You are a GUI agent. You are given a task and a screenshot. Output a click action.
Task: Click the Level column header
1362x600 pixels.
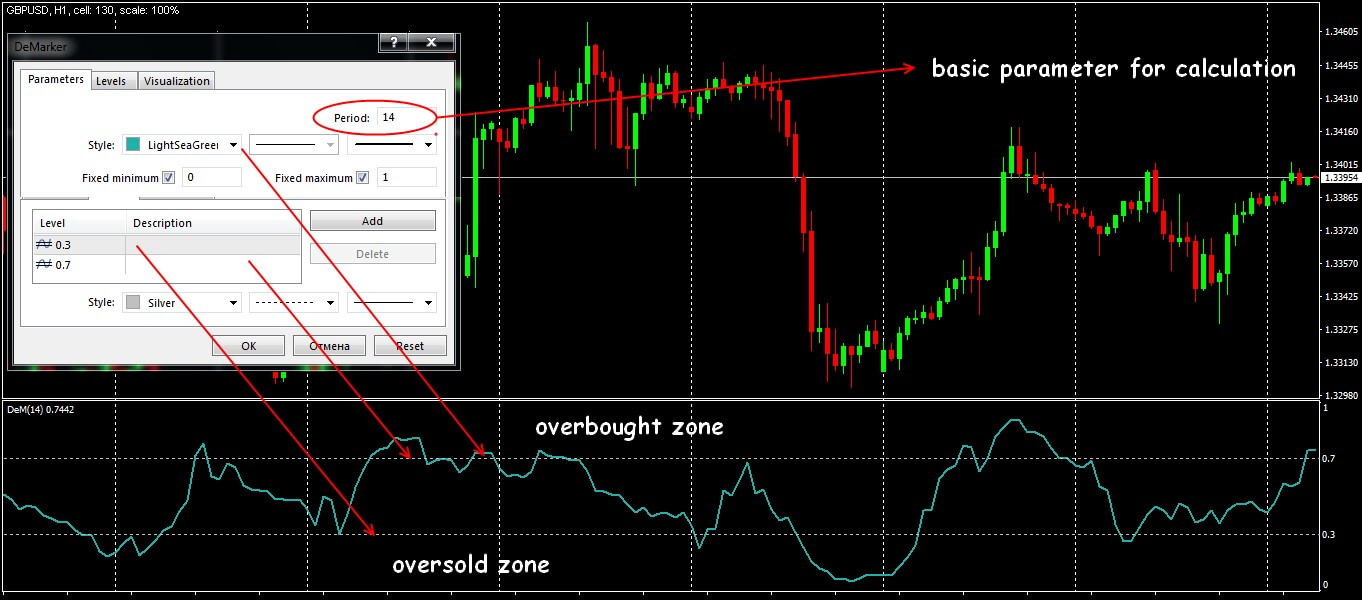click(x=80, y=223)
